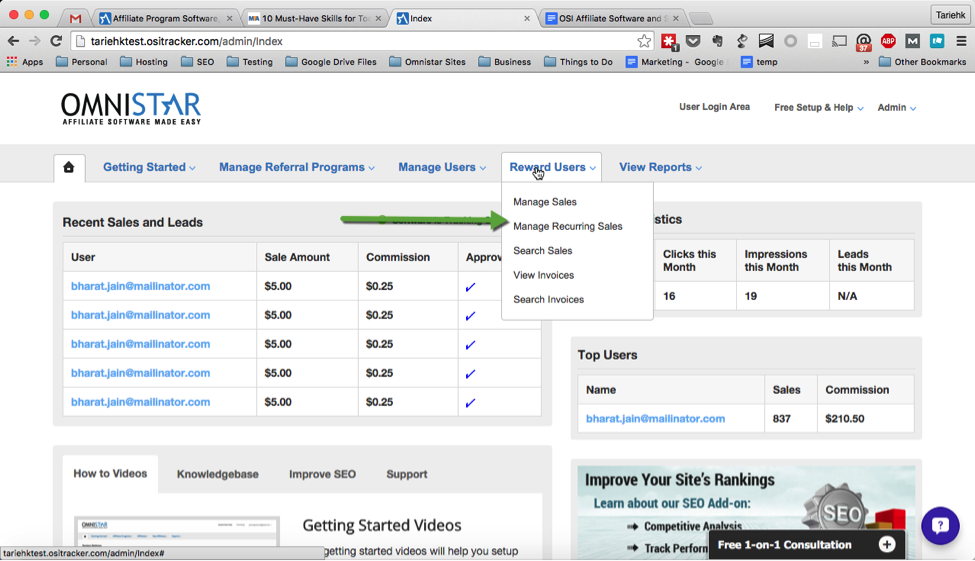The height and width of the screenshot is (561, 975).
Task: Click the address bar URL field
Action: click(361, 41)
